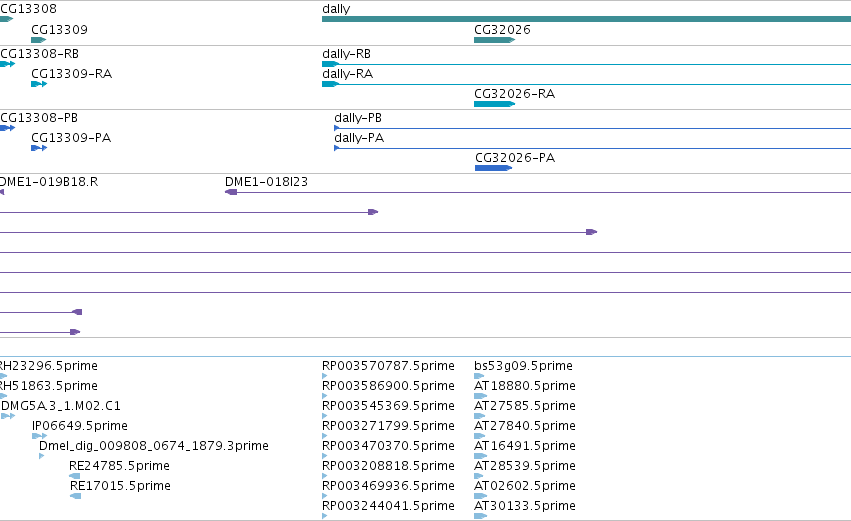The width and height of the screenshot is (851, 521).
Task: Open the dally-RB transcript label
Action: pyautogui.click(x=346, y=54)
